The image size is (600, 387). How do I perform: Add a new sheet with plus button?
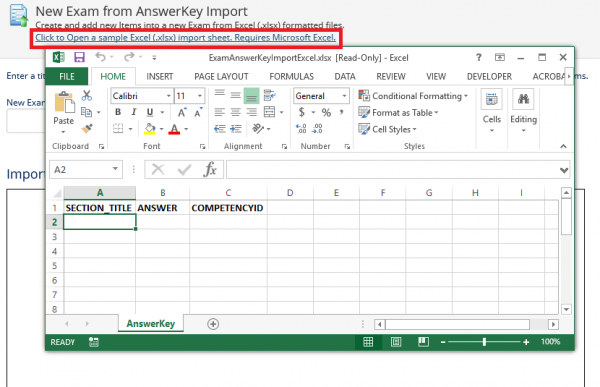(x=213, y=324)
